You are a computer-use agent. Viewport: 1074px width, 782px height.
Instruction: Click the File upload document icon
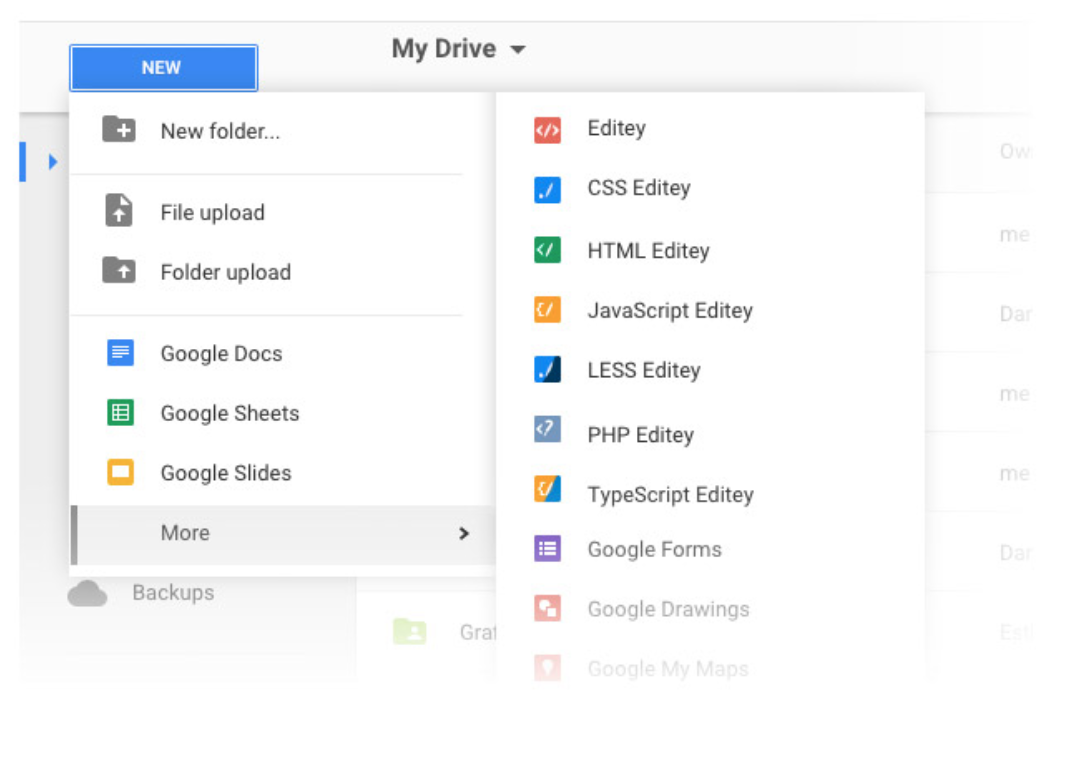pos(119,210)
